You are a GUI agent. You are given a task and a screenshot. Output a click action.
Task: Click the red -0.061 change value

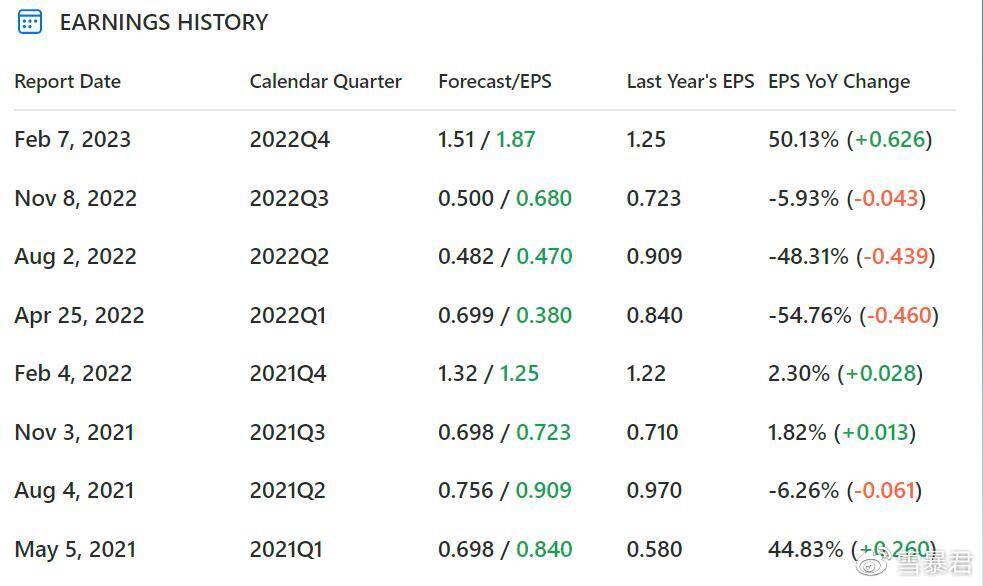pos(884,490)
